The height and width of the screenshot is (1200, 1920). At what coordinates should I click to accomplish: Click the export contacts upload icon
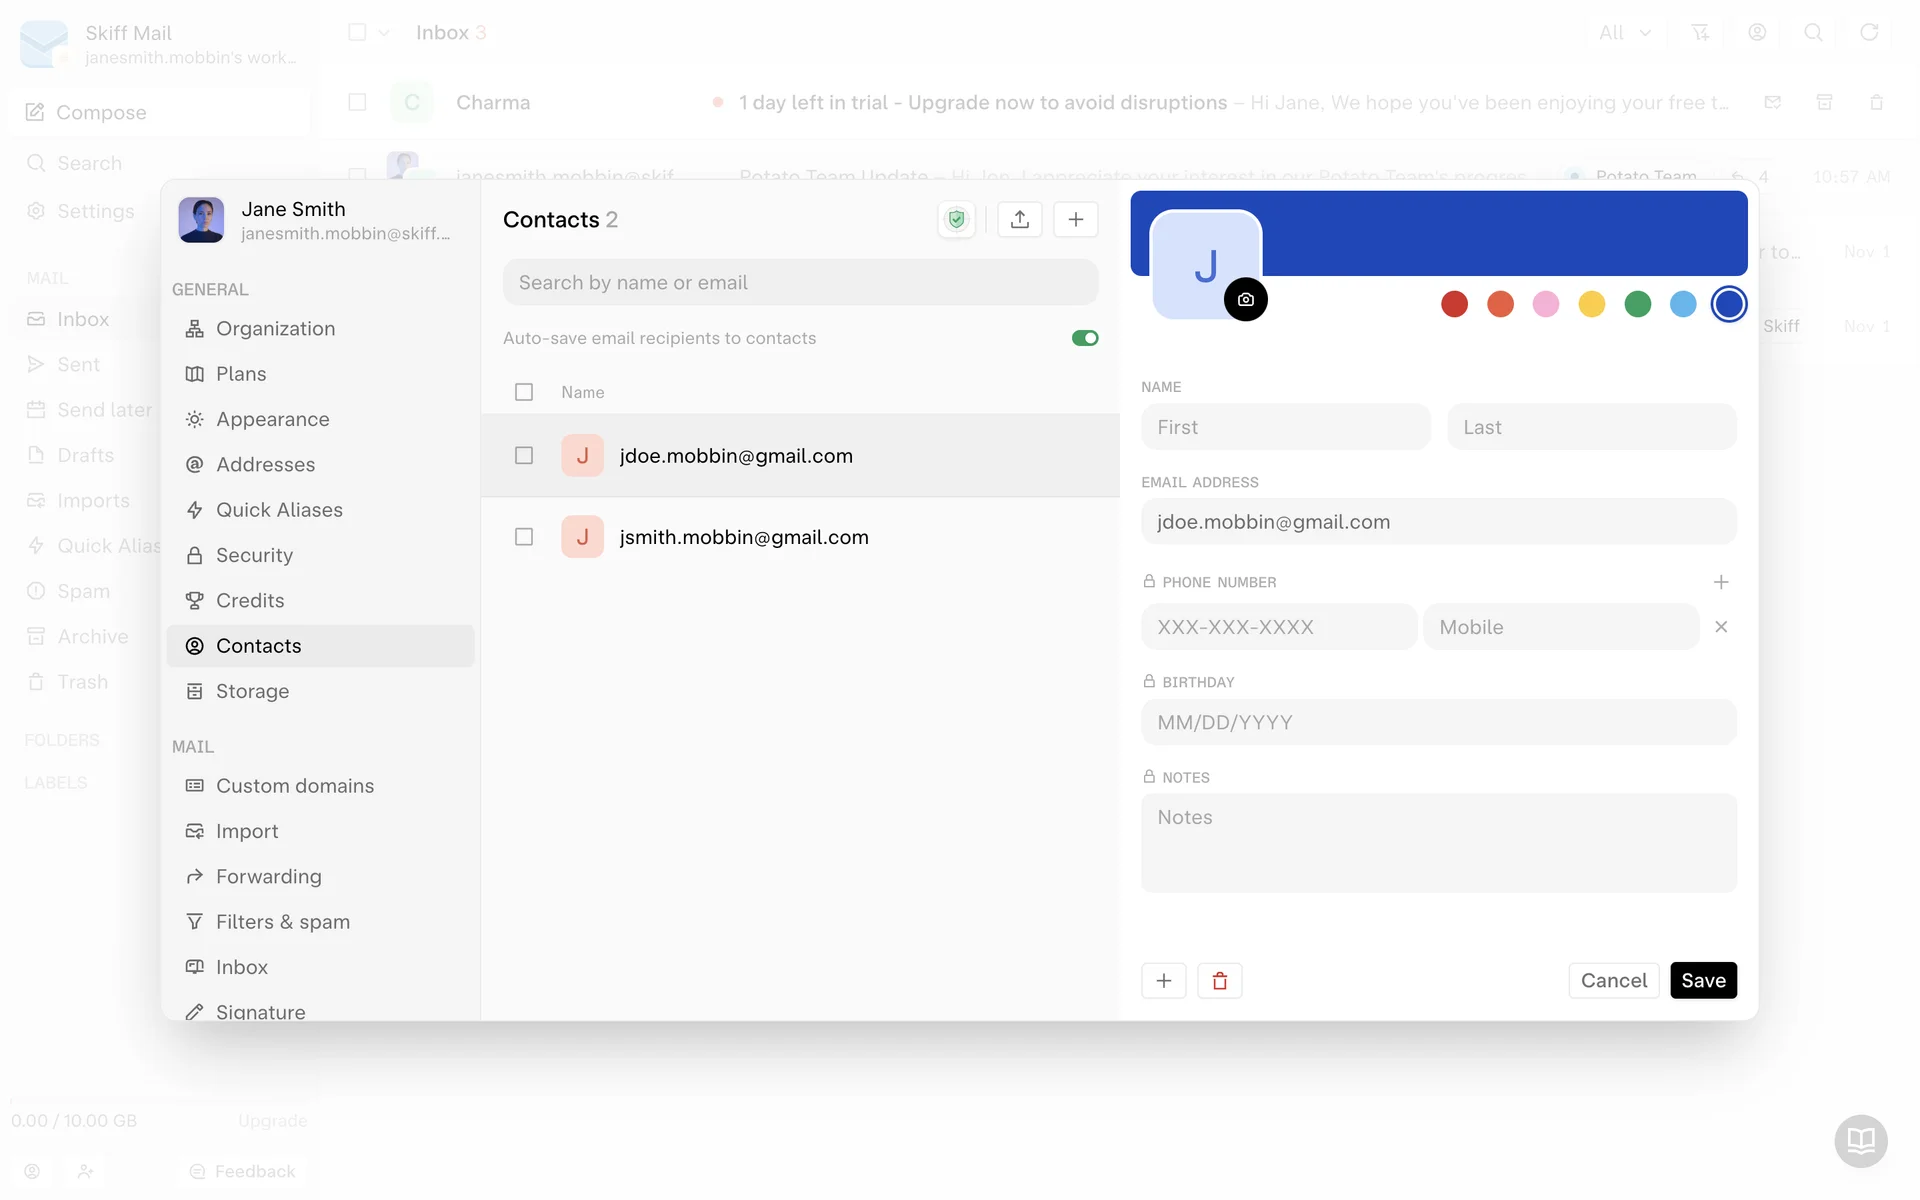pos(1019,220)
